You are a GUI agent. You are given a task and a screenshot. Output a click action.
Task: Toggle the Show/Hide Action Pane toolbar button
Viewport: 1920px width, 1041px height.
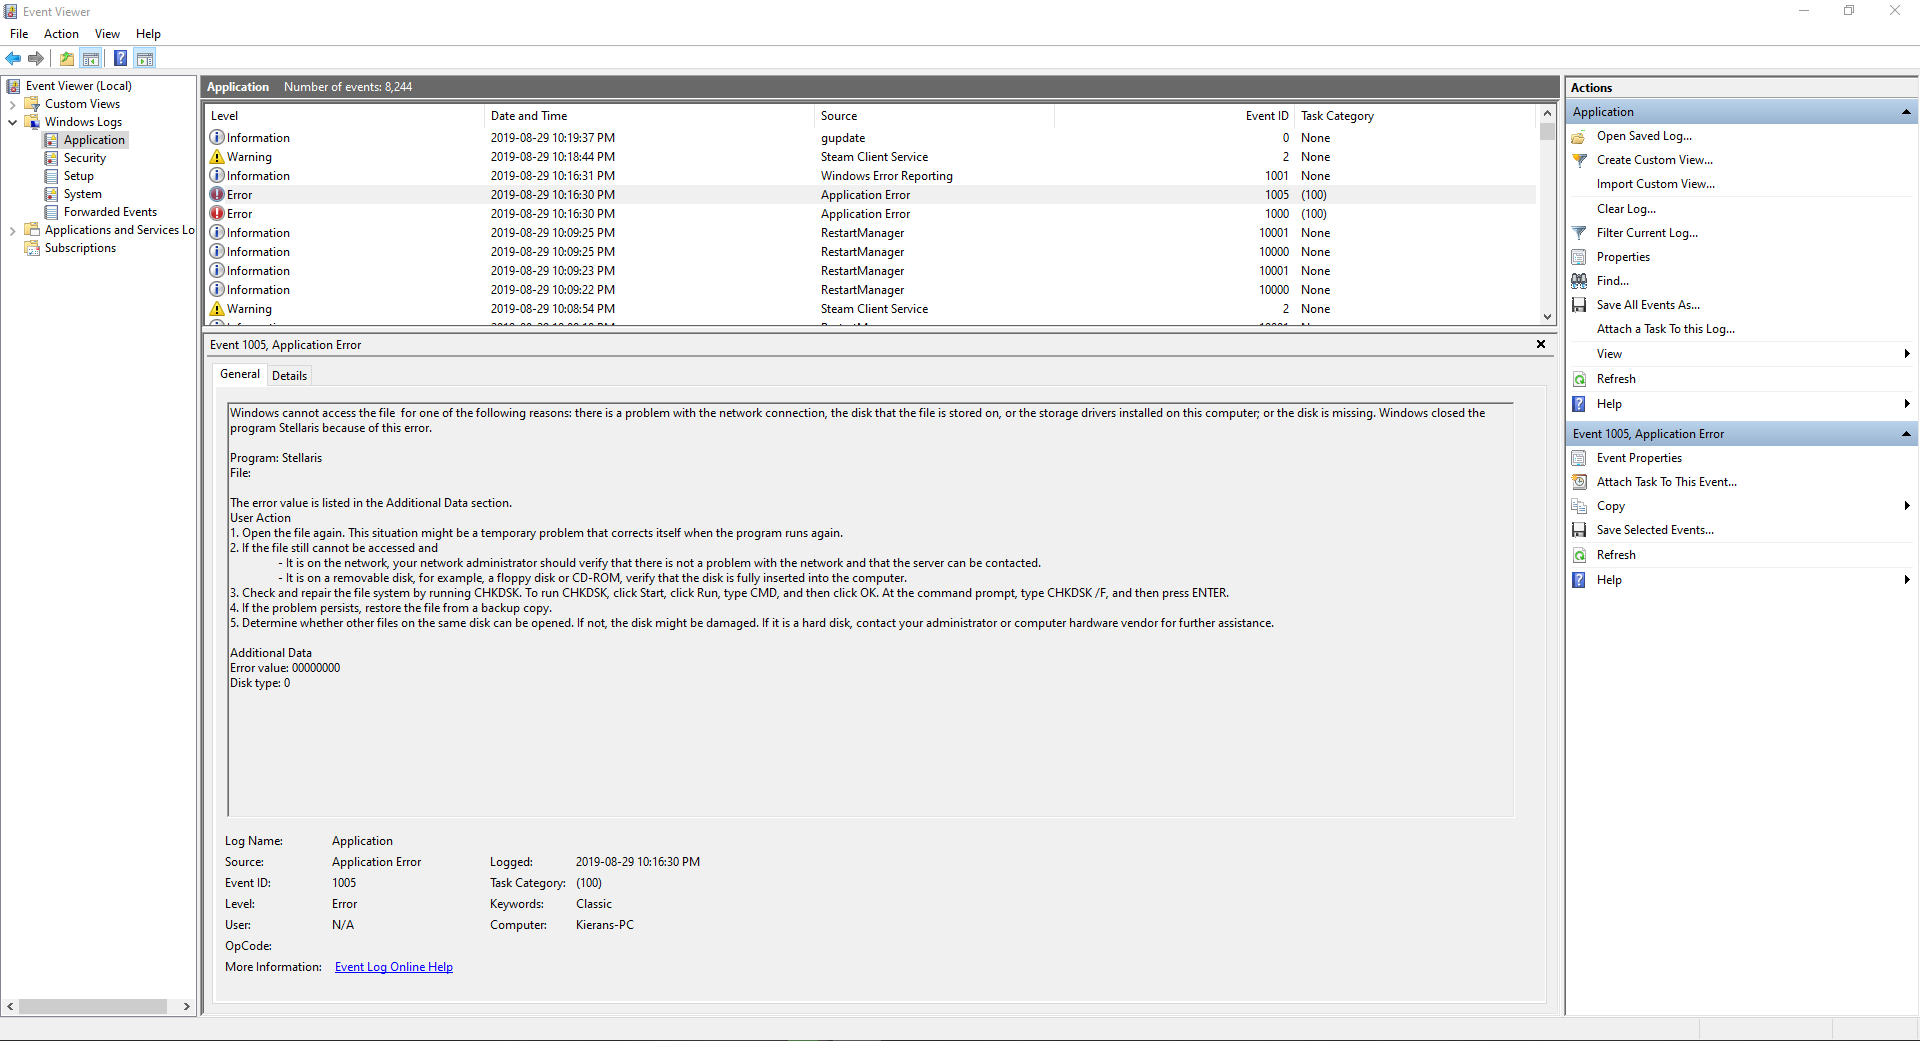145,58
